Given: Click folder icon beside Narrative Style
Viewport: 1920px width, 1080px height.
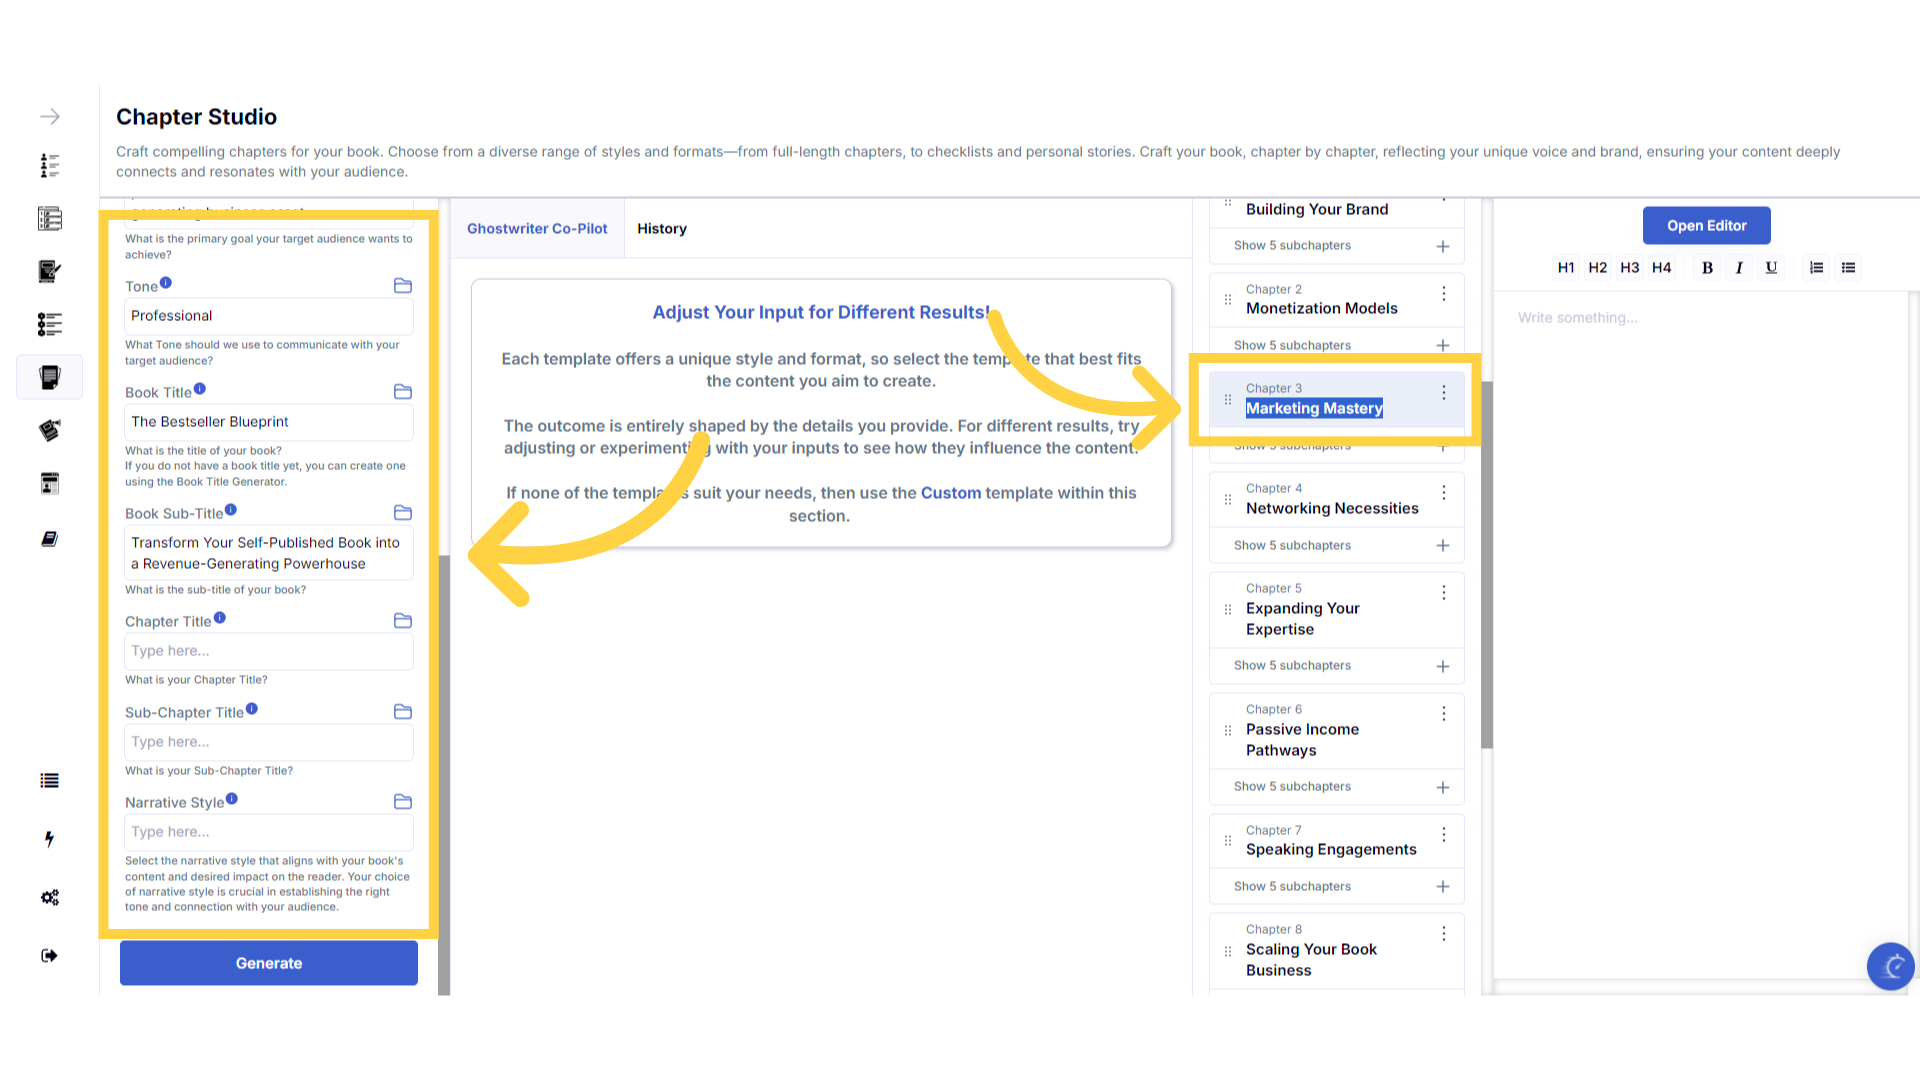Looking at the screenshot, I should point(403,802).
